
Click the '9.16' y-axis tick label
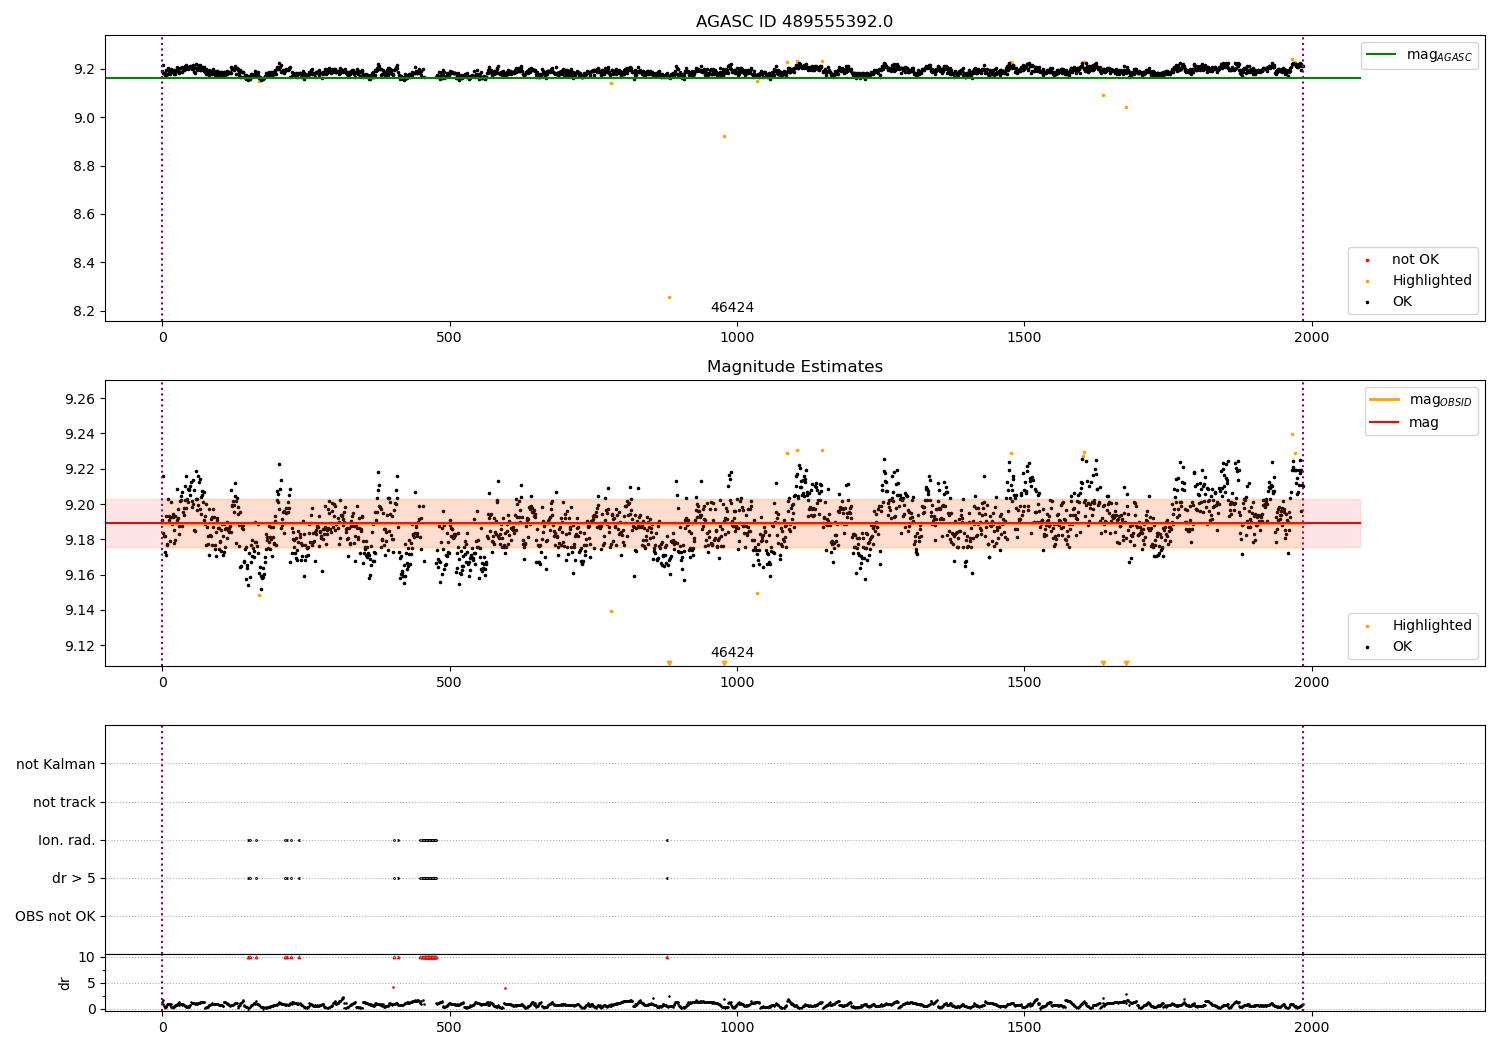pos(80,575)
